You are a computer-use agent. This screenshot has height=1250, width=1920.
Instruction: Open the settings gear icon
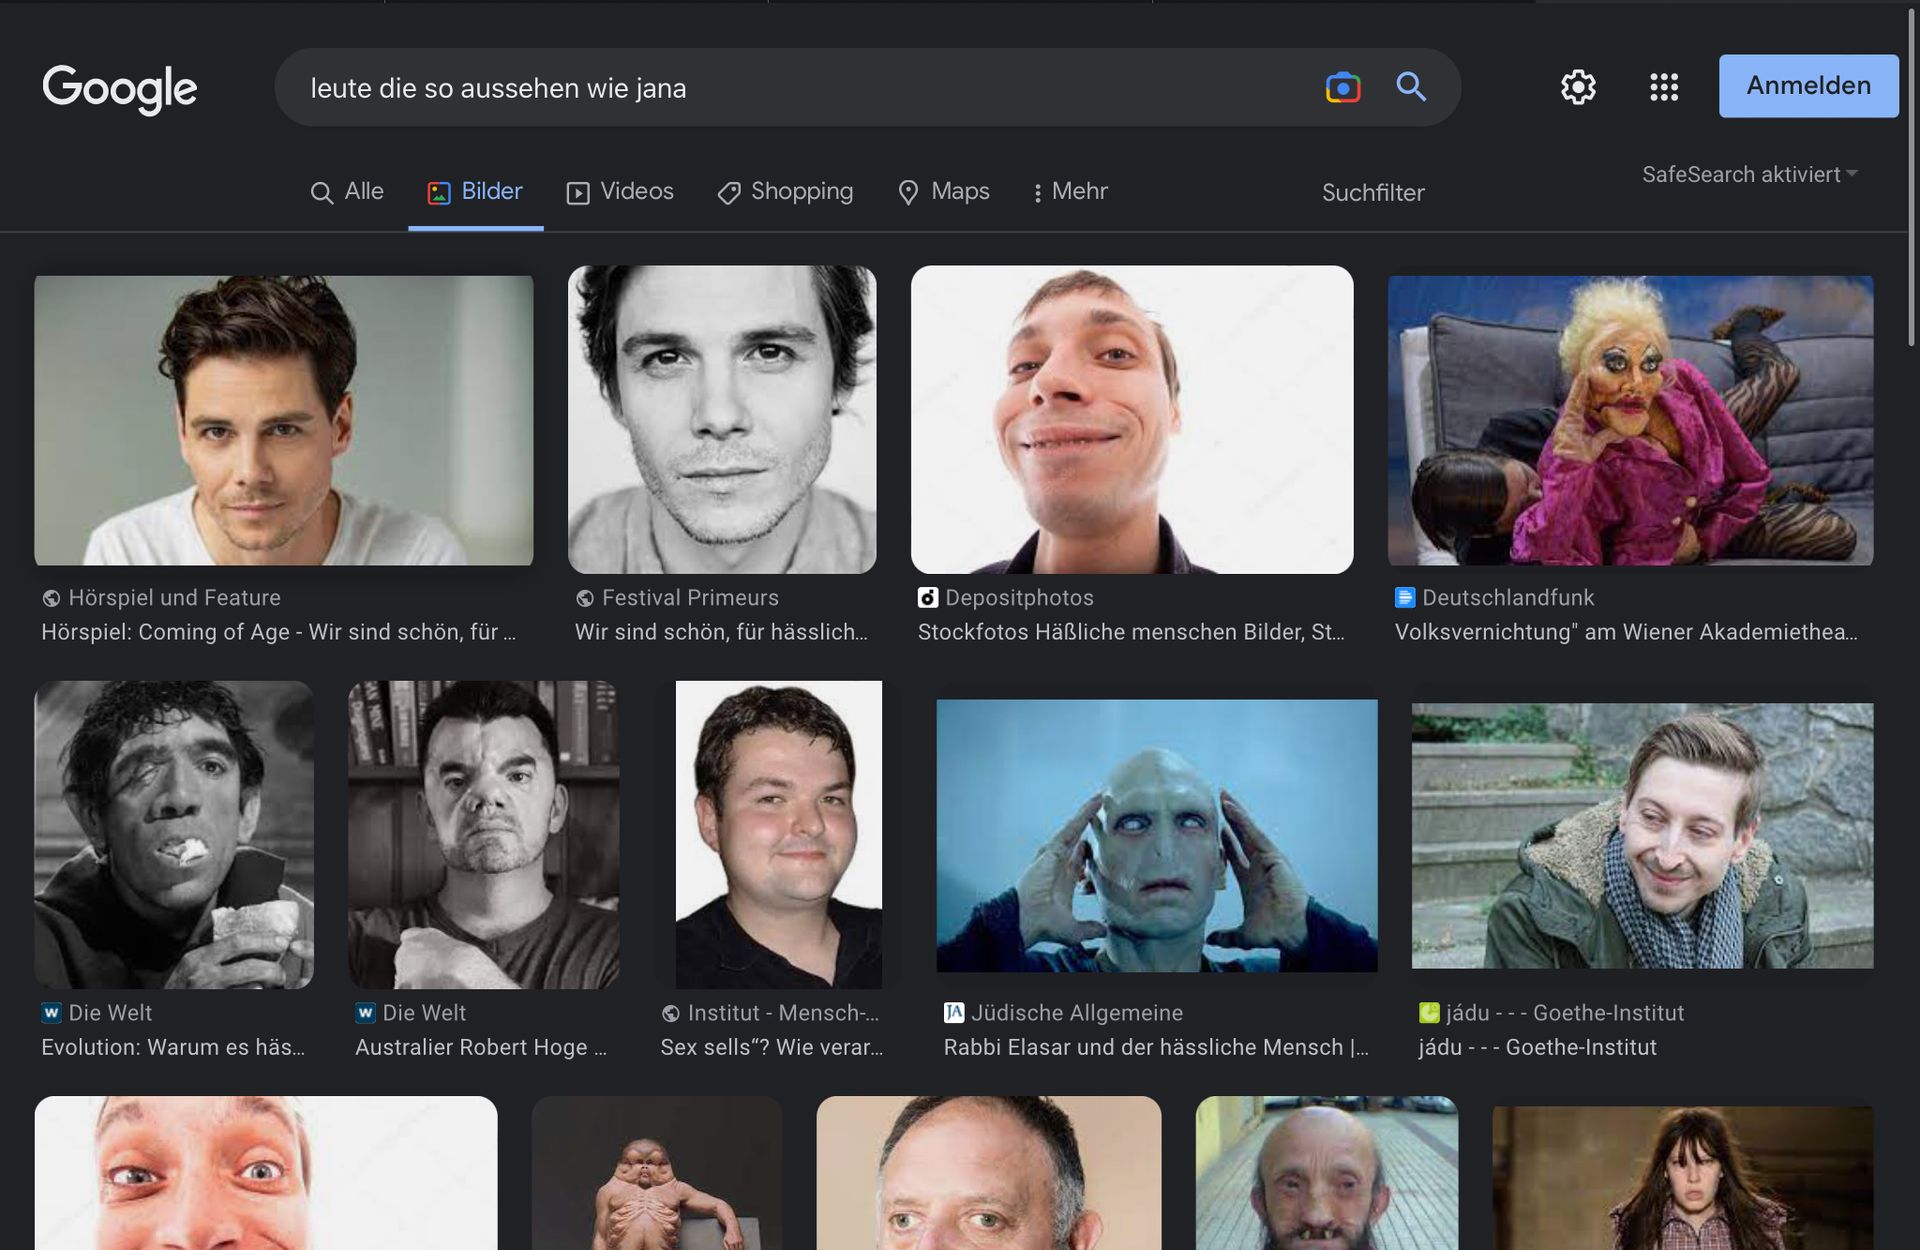coord(1578,87)
